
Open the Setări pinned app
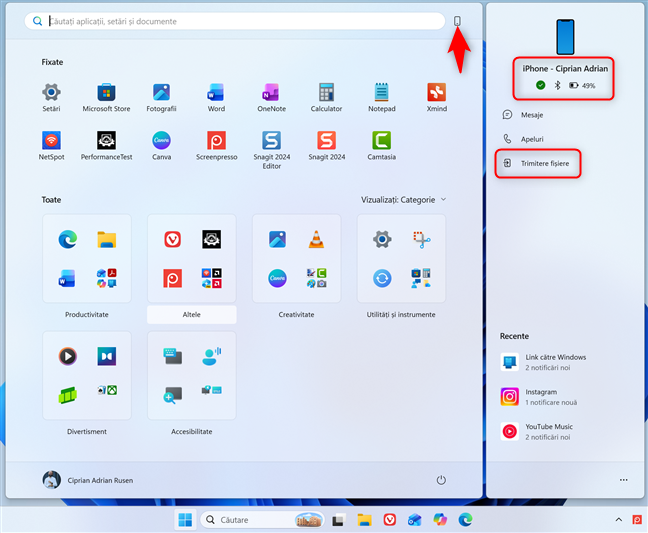pyautogui.click(x=51, y=98)
